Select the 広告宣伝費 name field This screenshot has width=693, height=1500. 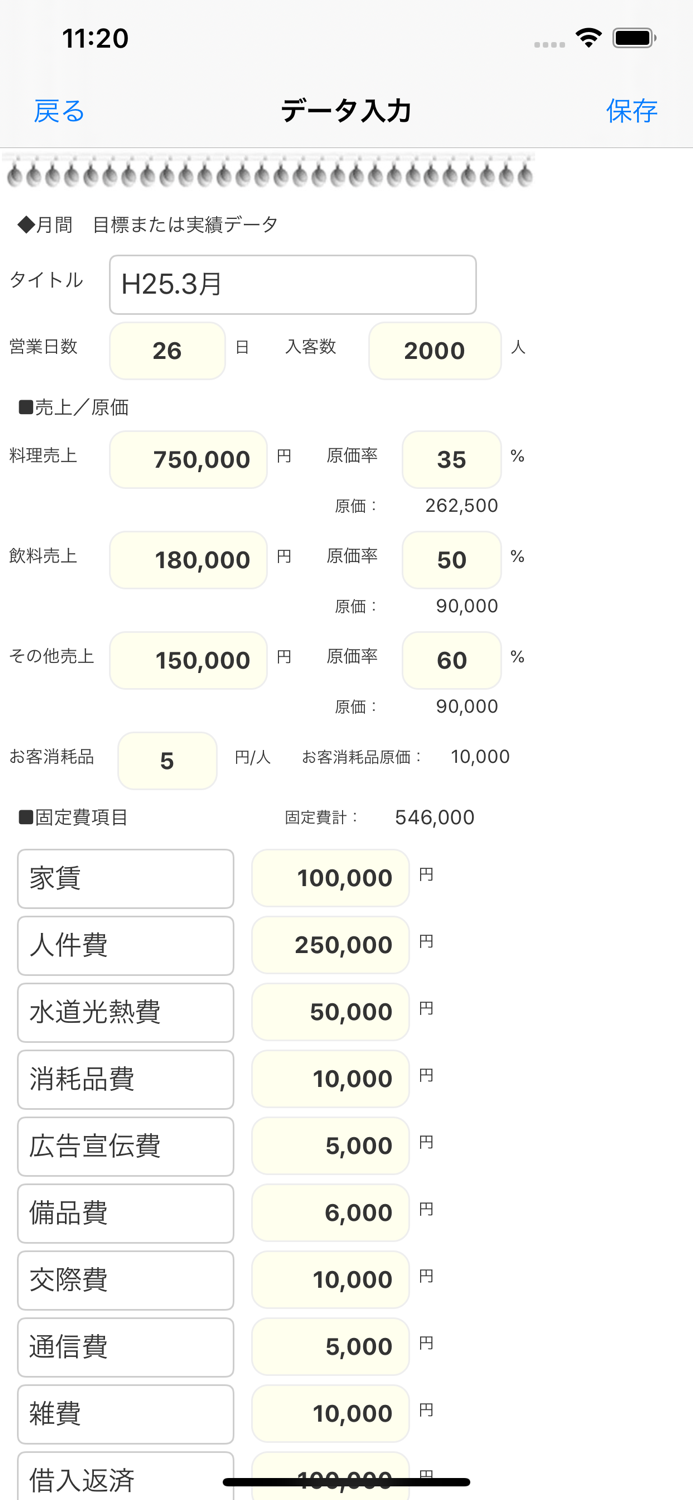click(x=125, y=1146)
